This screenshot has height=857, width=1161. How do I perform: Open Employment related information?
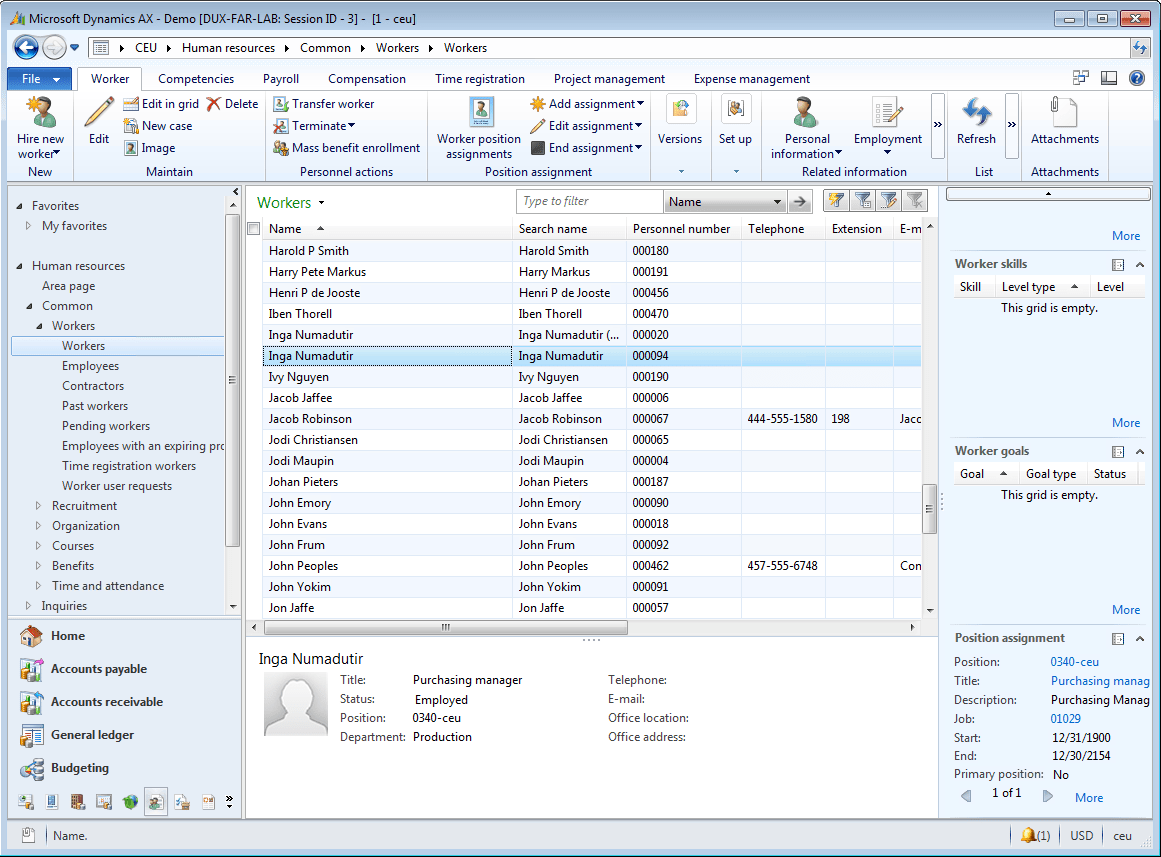(x=888, y=125)
